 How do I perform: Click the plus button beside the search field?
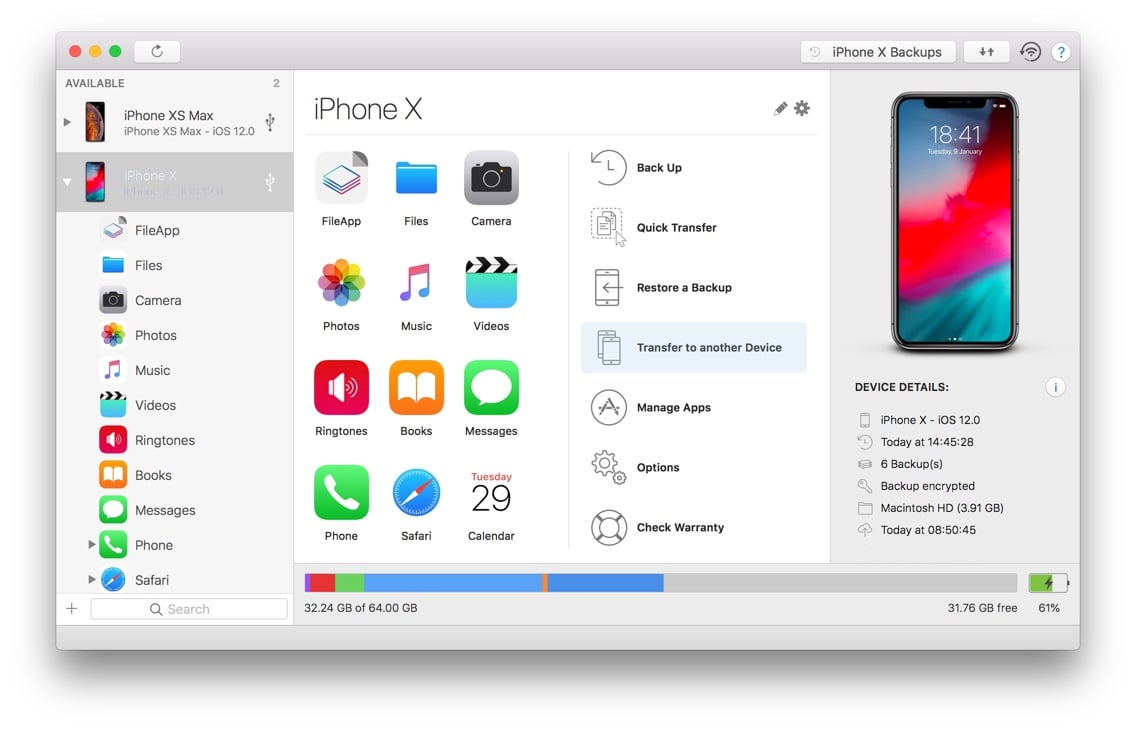[72, 608]
